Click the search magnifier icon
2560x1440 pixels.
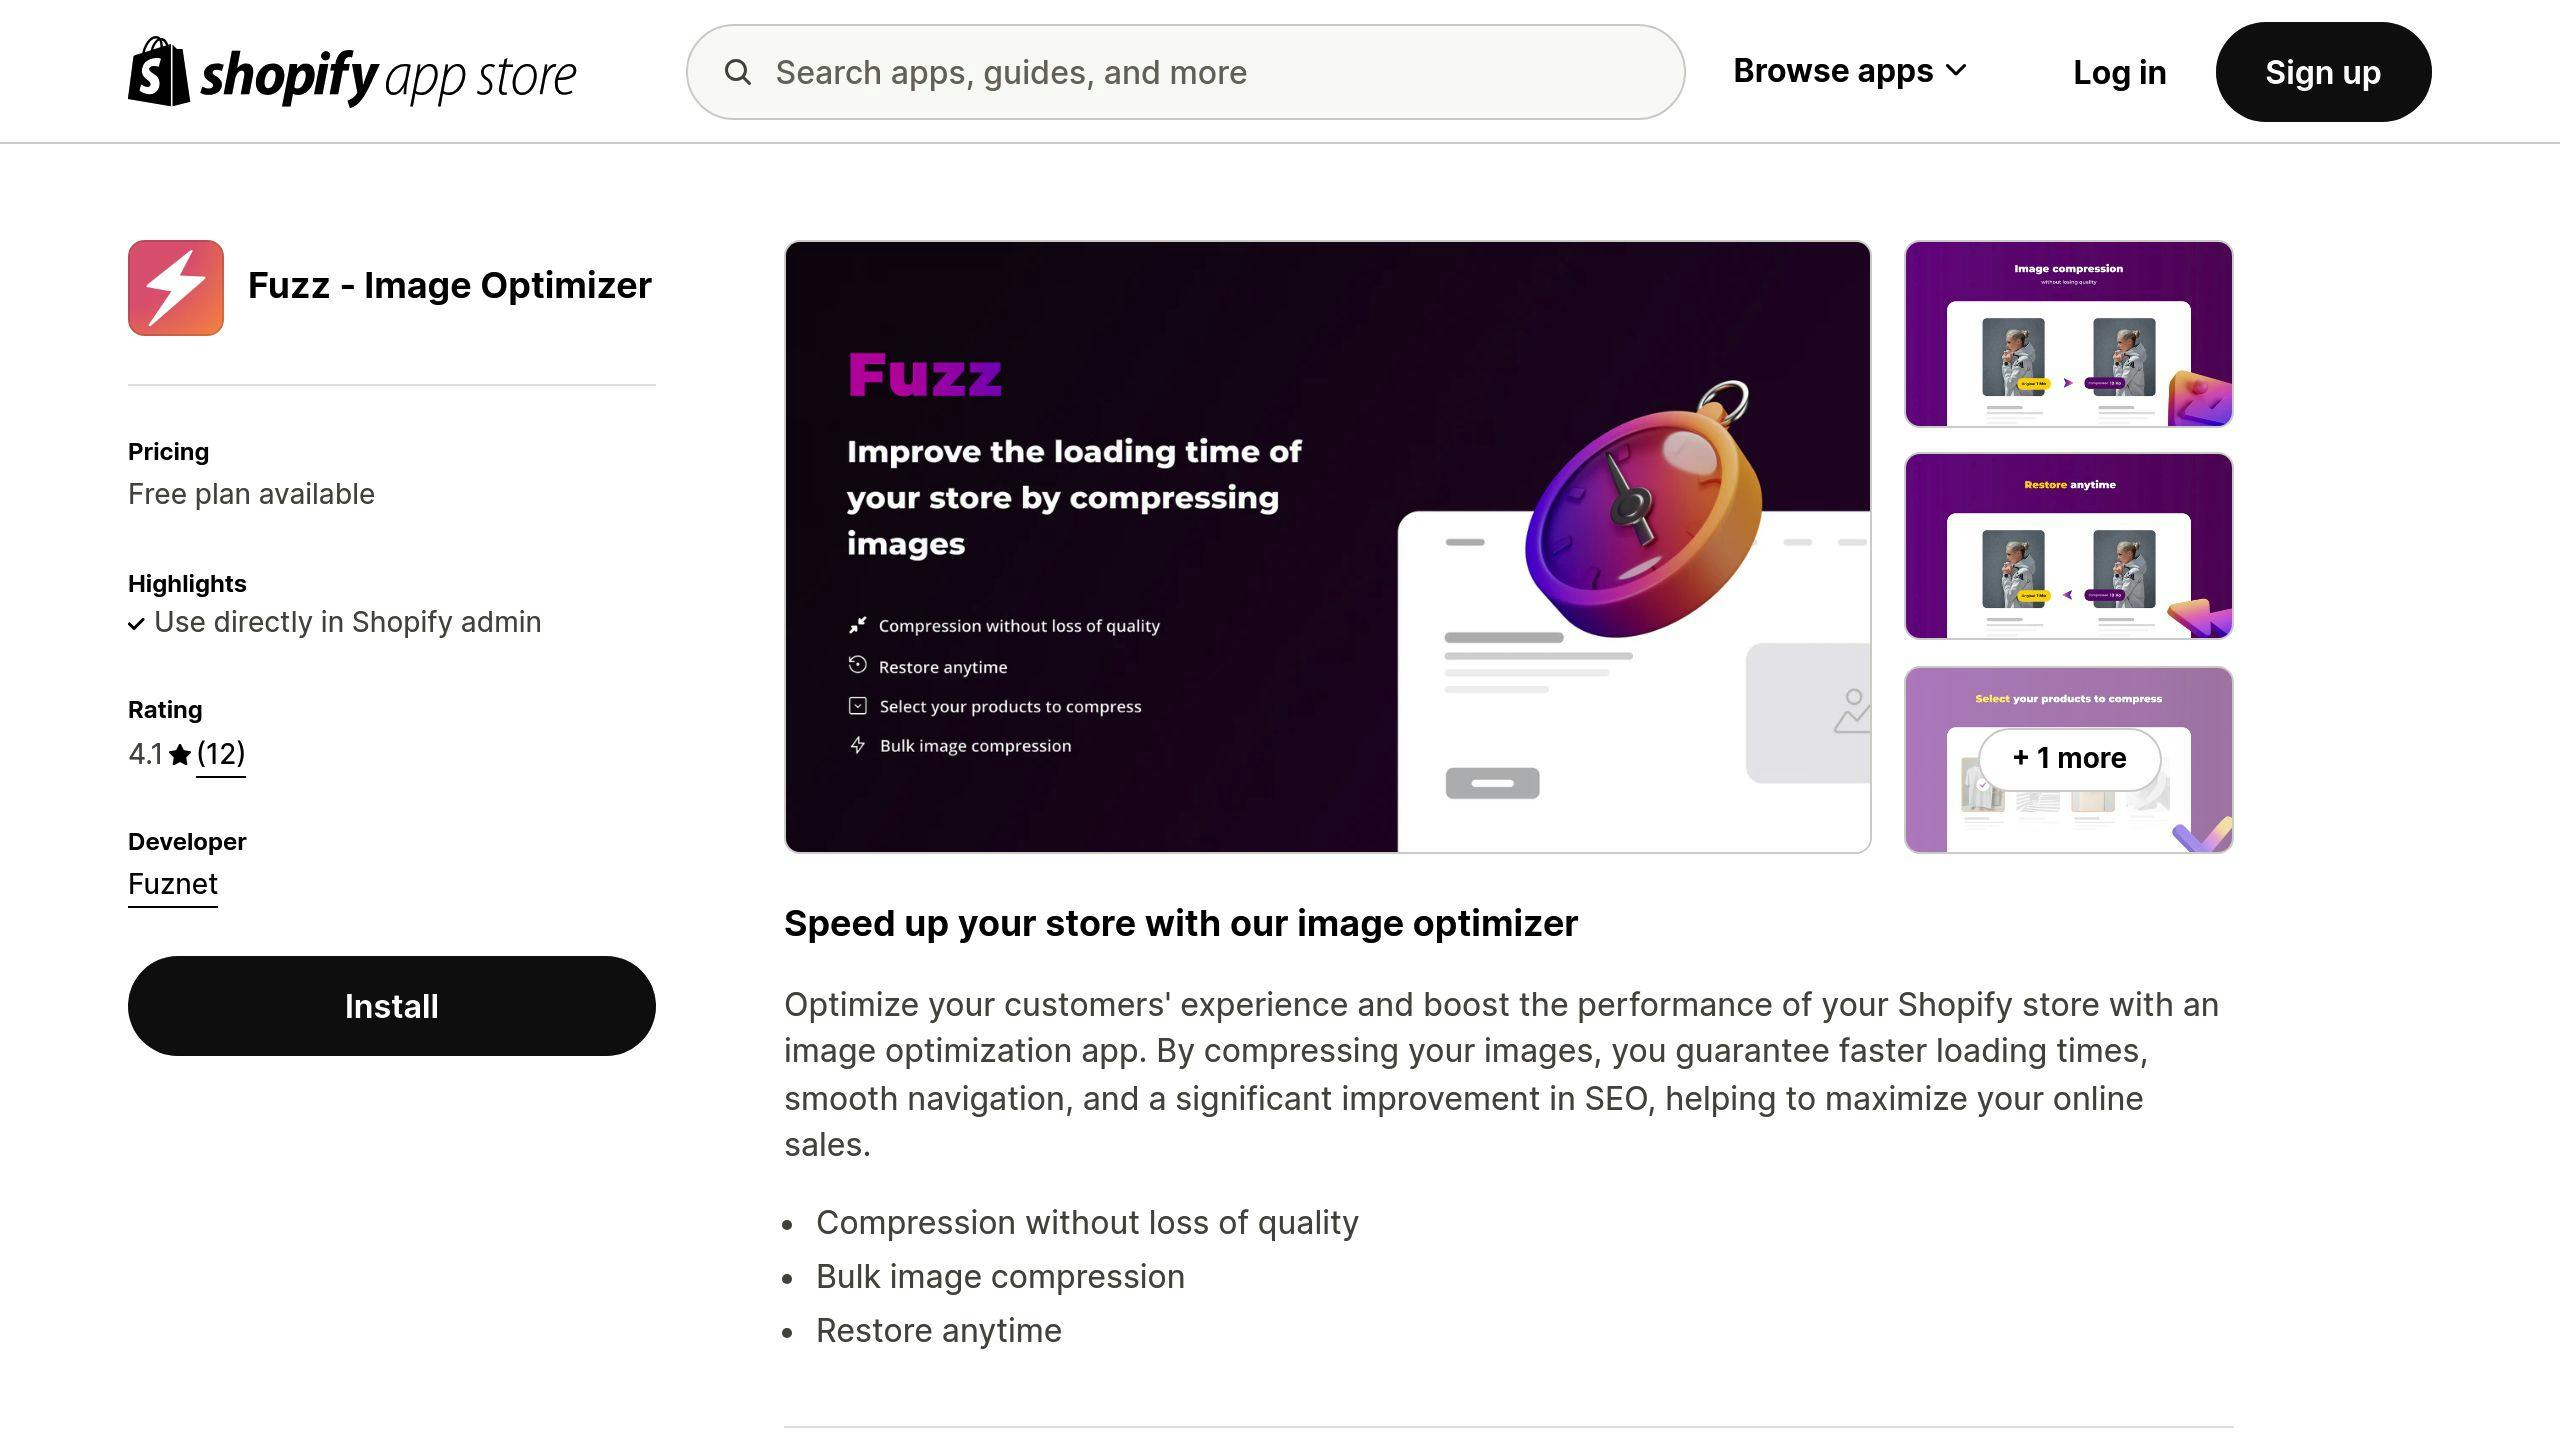(735, 72)
